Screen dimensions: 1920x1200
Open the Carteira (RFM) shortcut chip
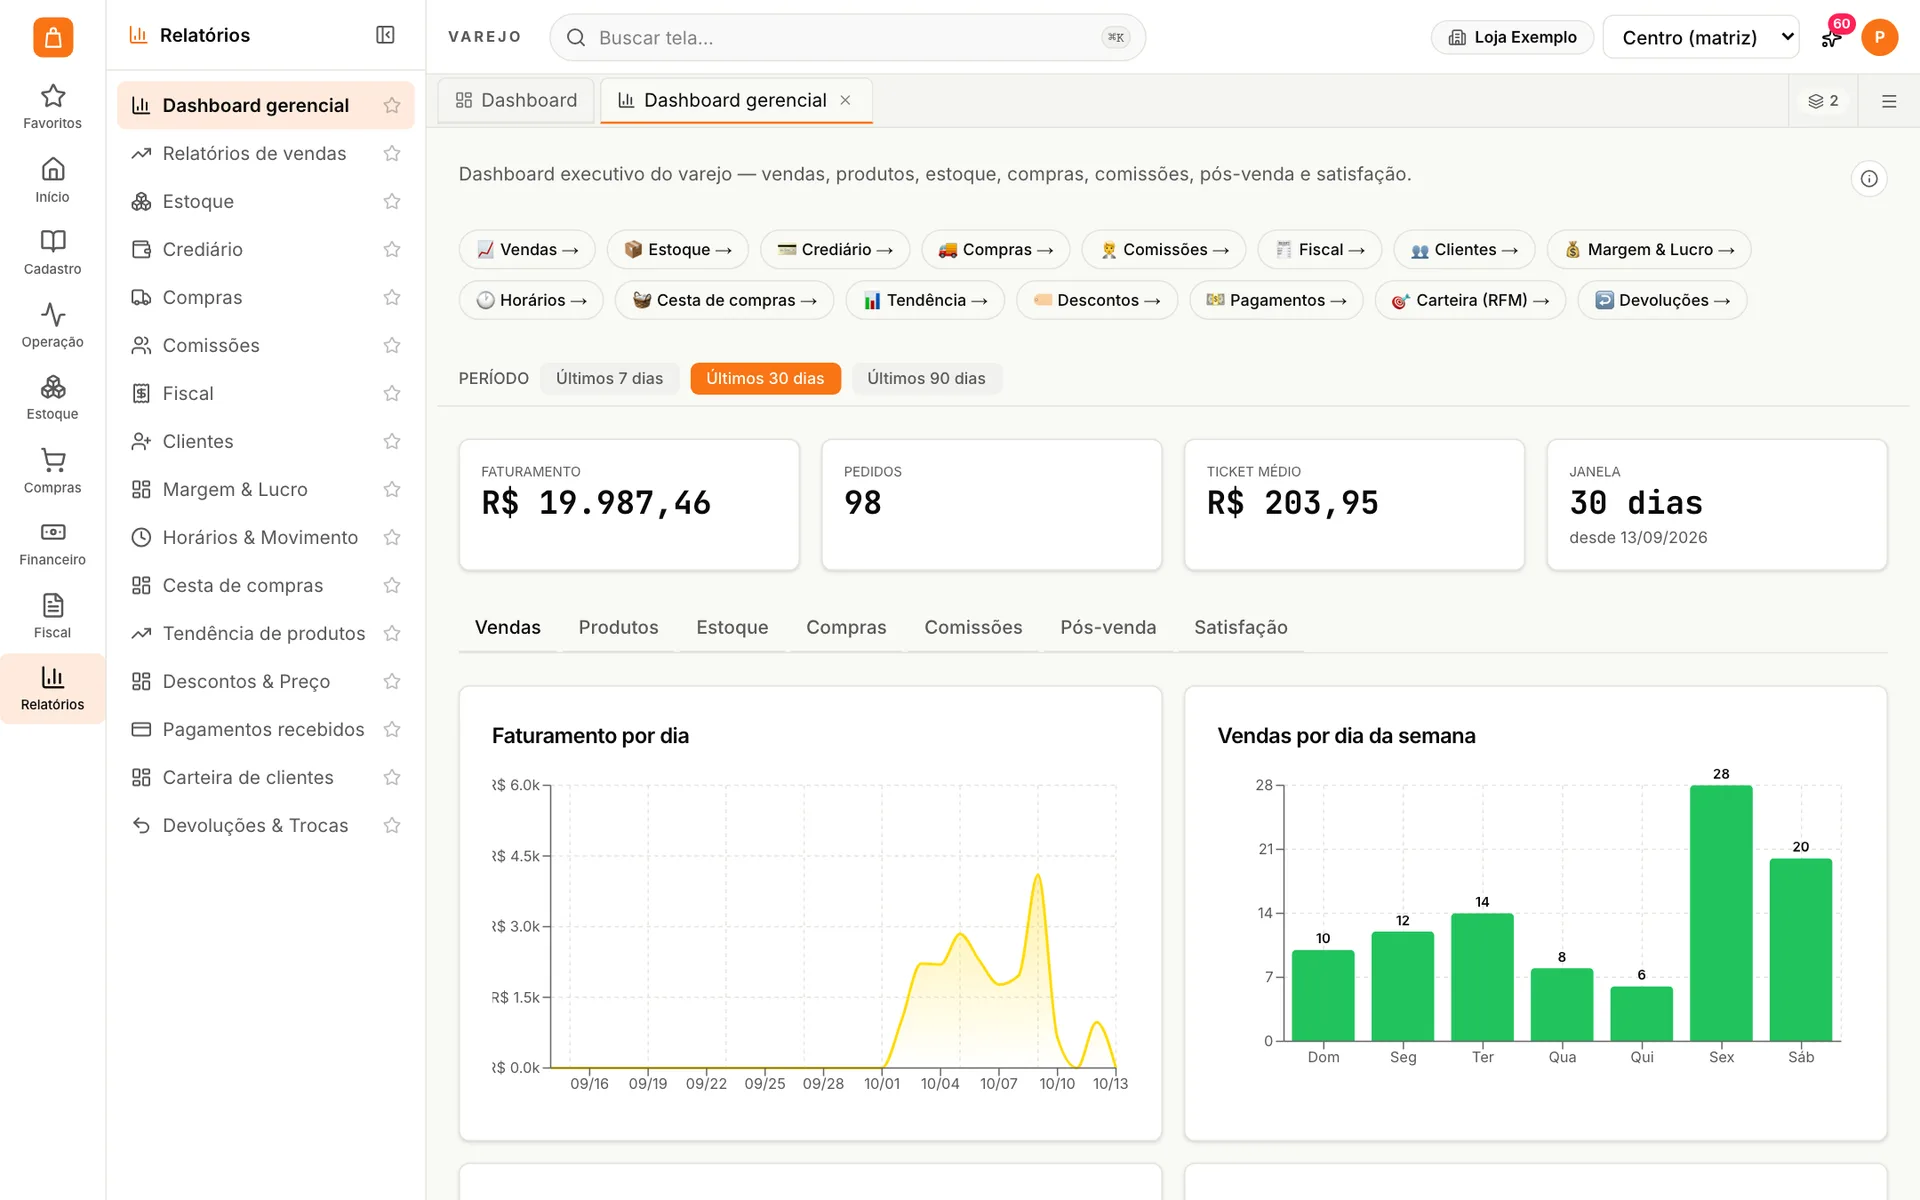click(x=1470, y=300)
